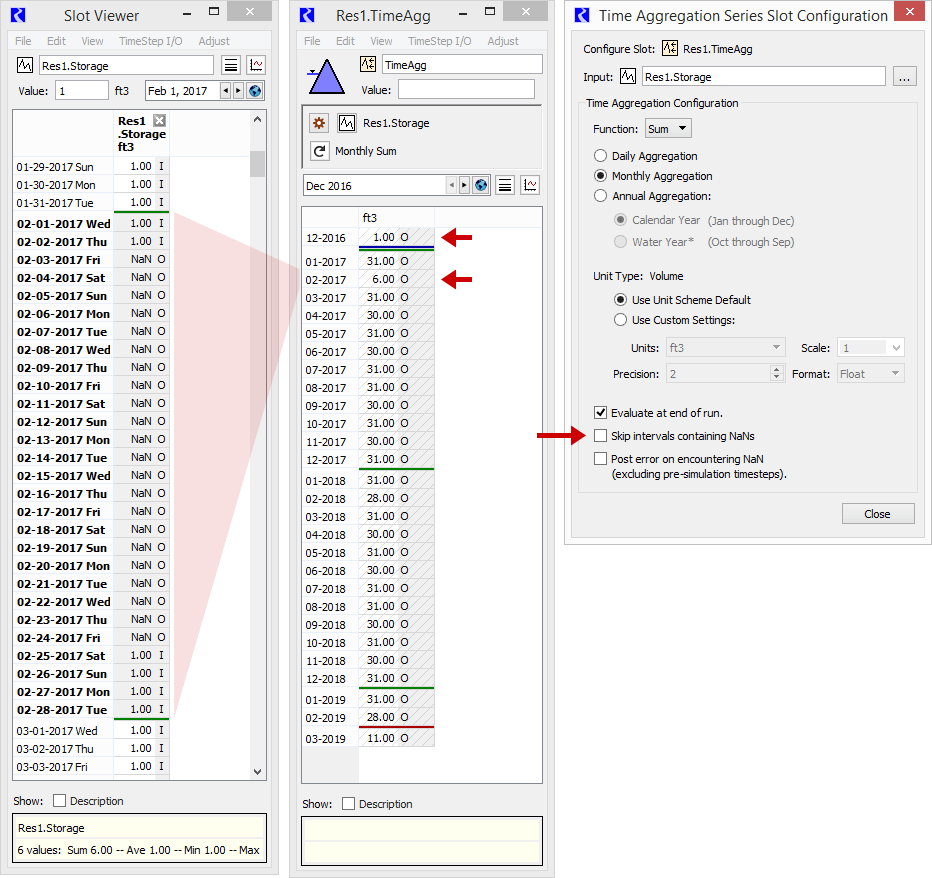Click the series slot icon next to Res1.Storage in TimeAgg

click(347, 123)
